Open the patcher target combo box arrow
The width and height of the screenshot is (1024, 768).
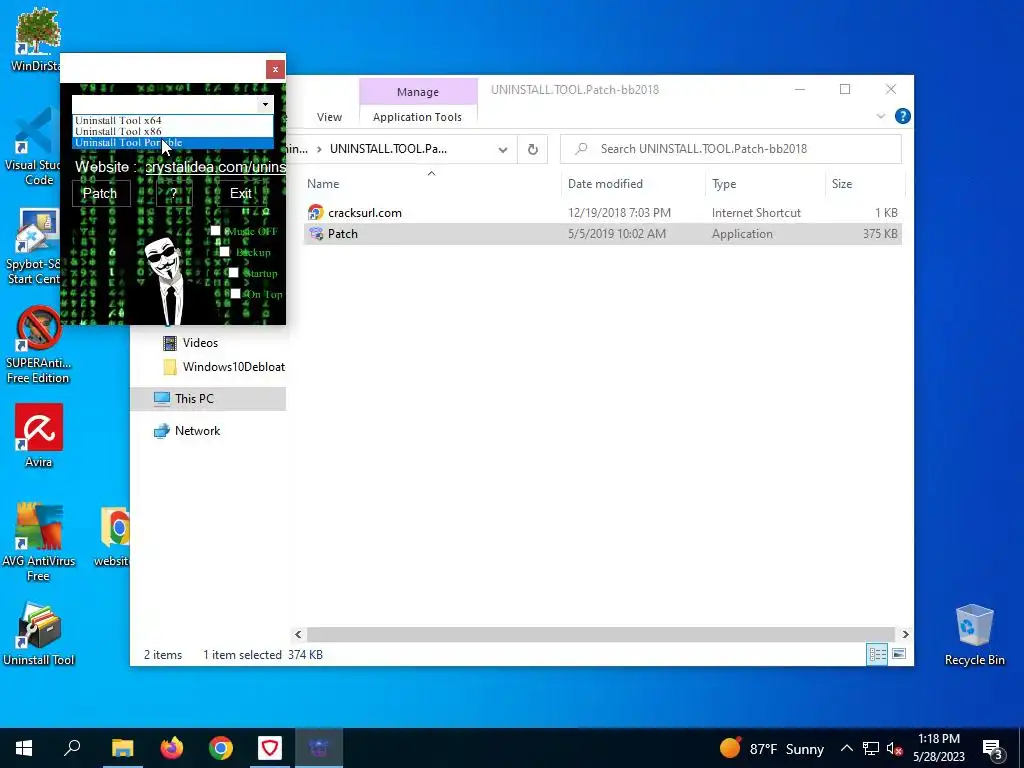[x=264, y=104]
